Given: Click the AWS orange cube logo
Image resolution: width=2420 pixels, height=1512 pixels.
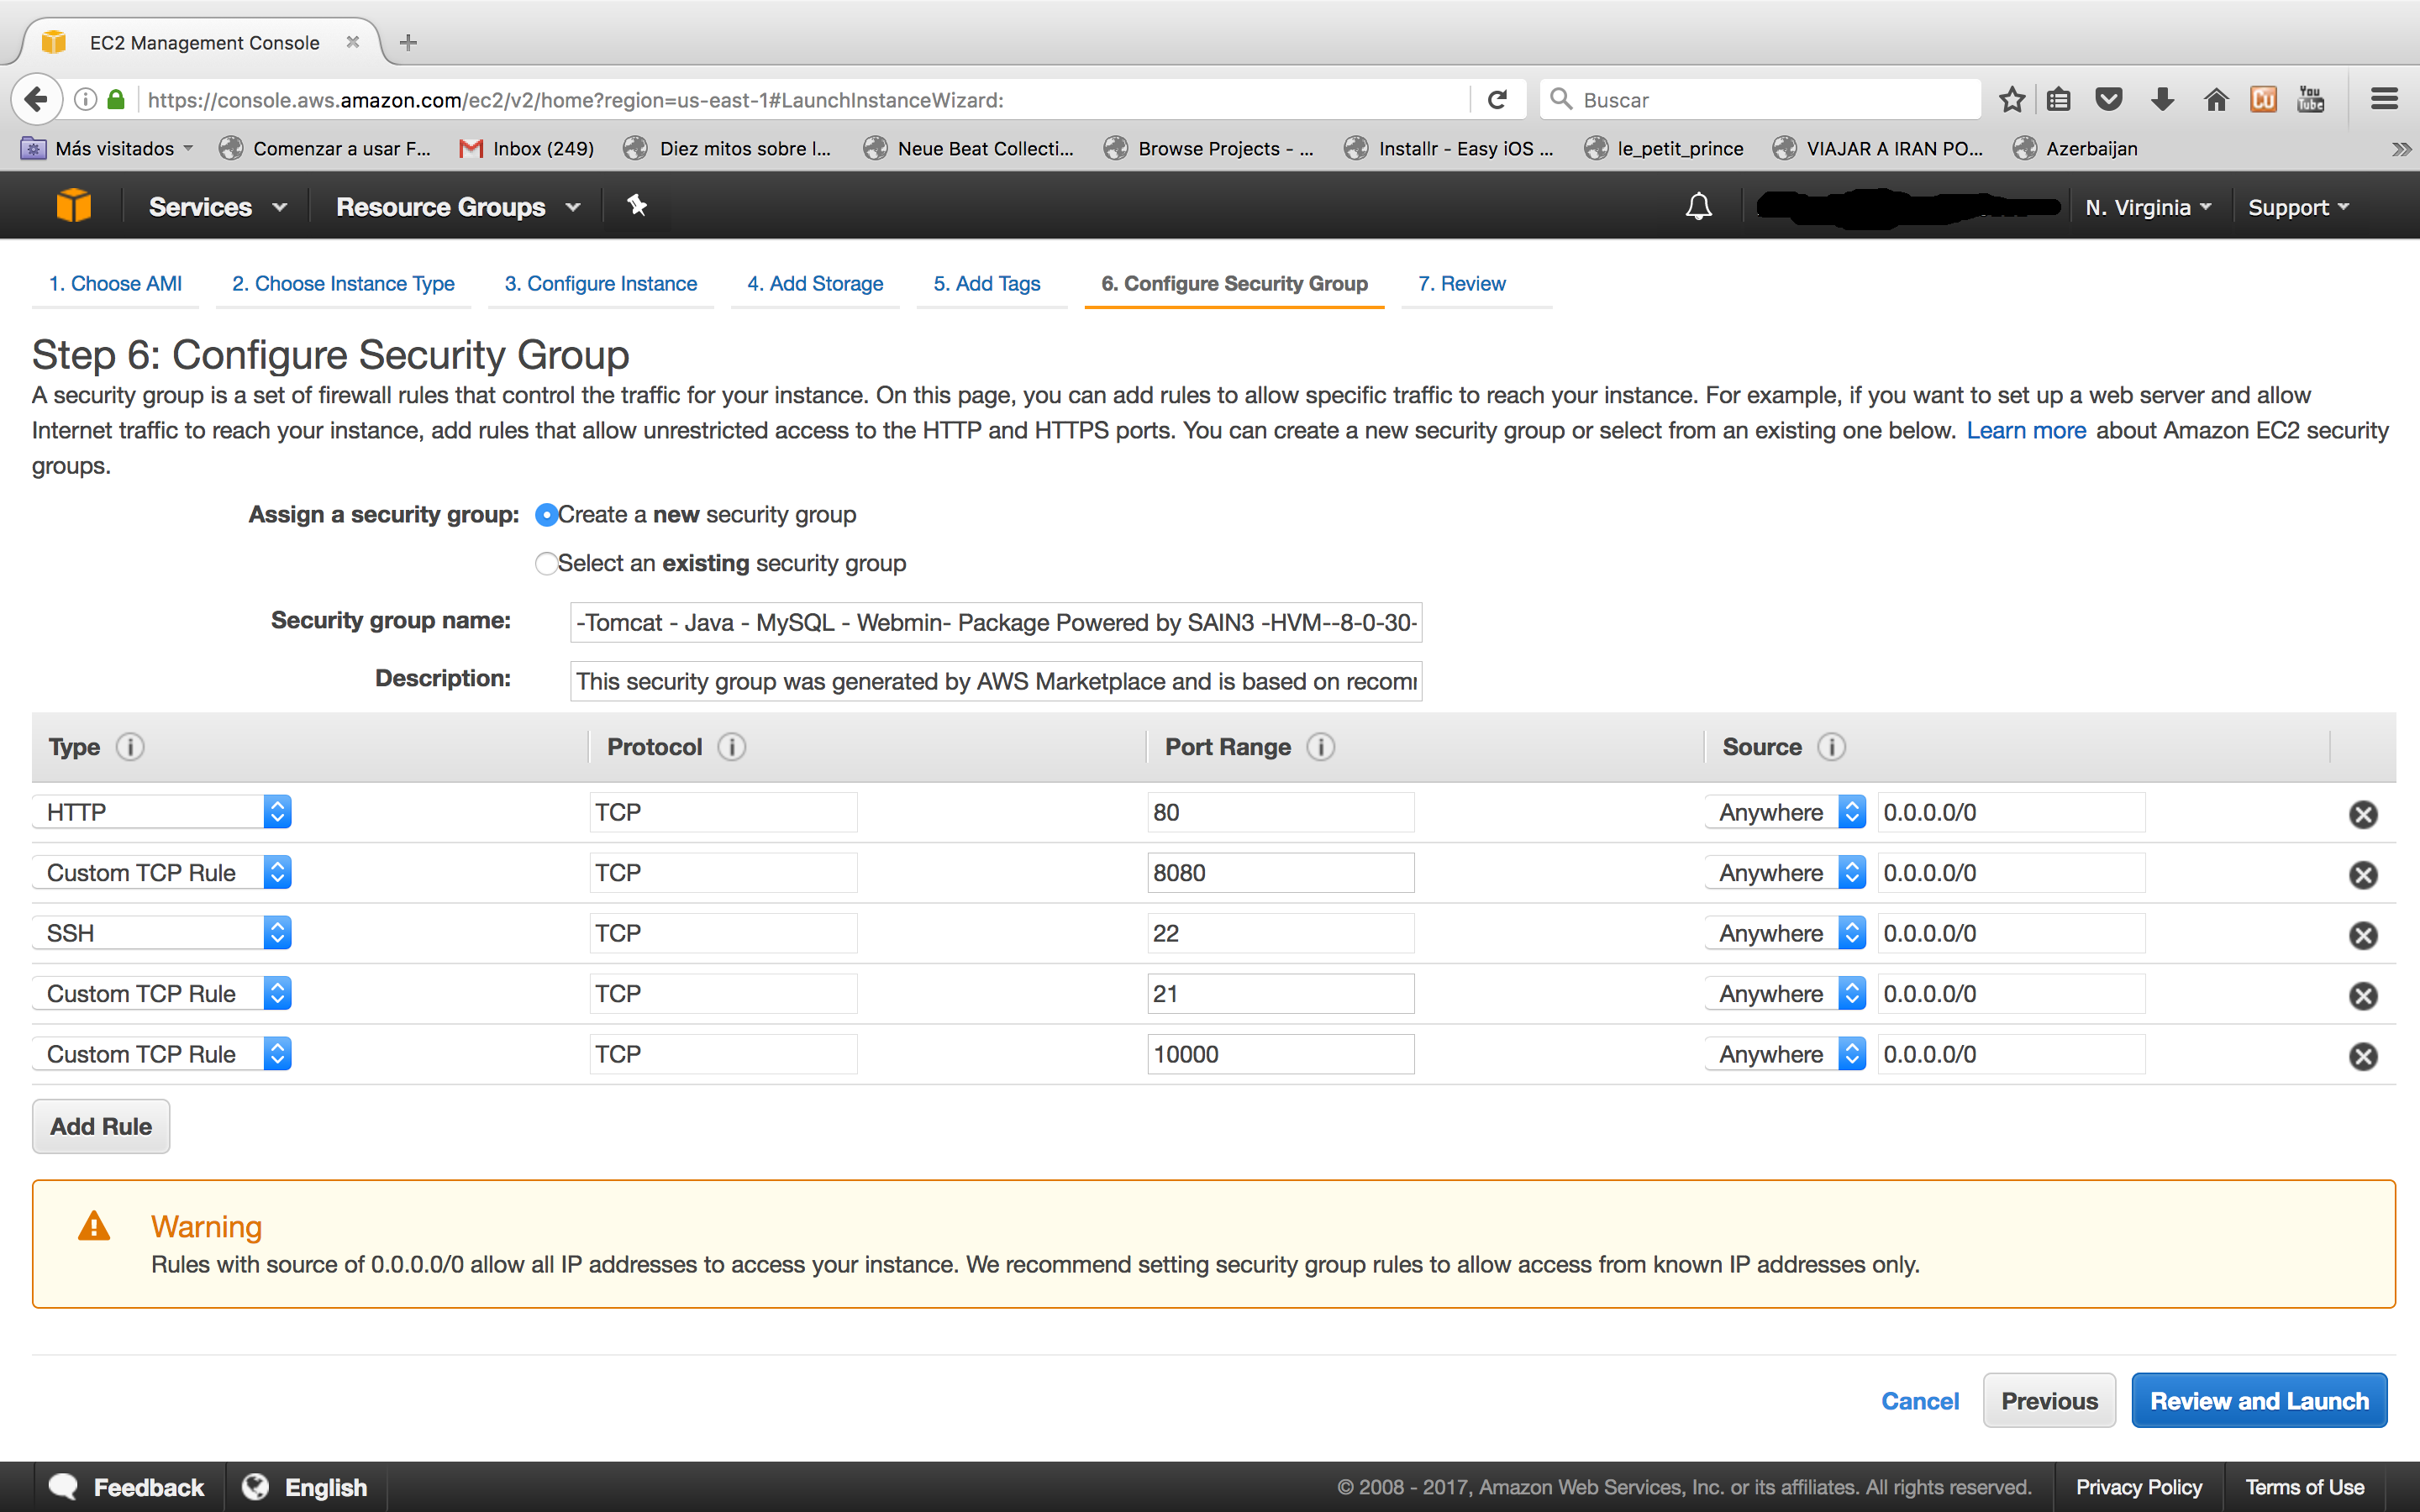Looking at the screenshot, I should click(x=73, y=206).
